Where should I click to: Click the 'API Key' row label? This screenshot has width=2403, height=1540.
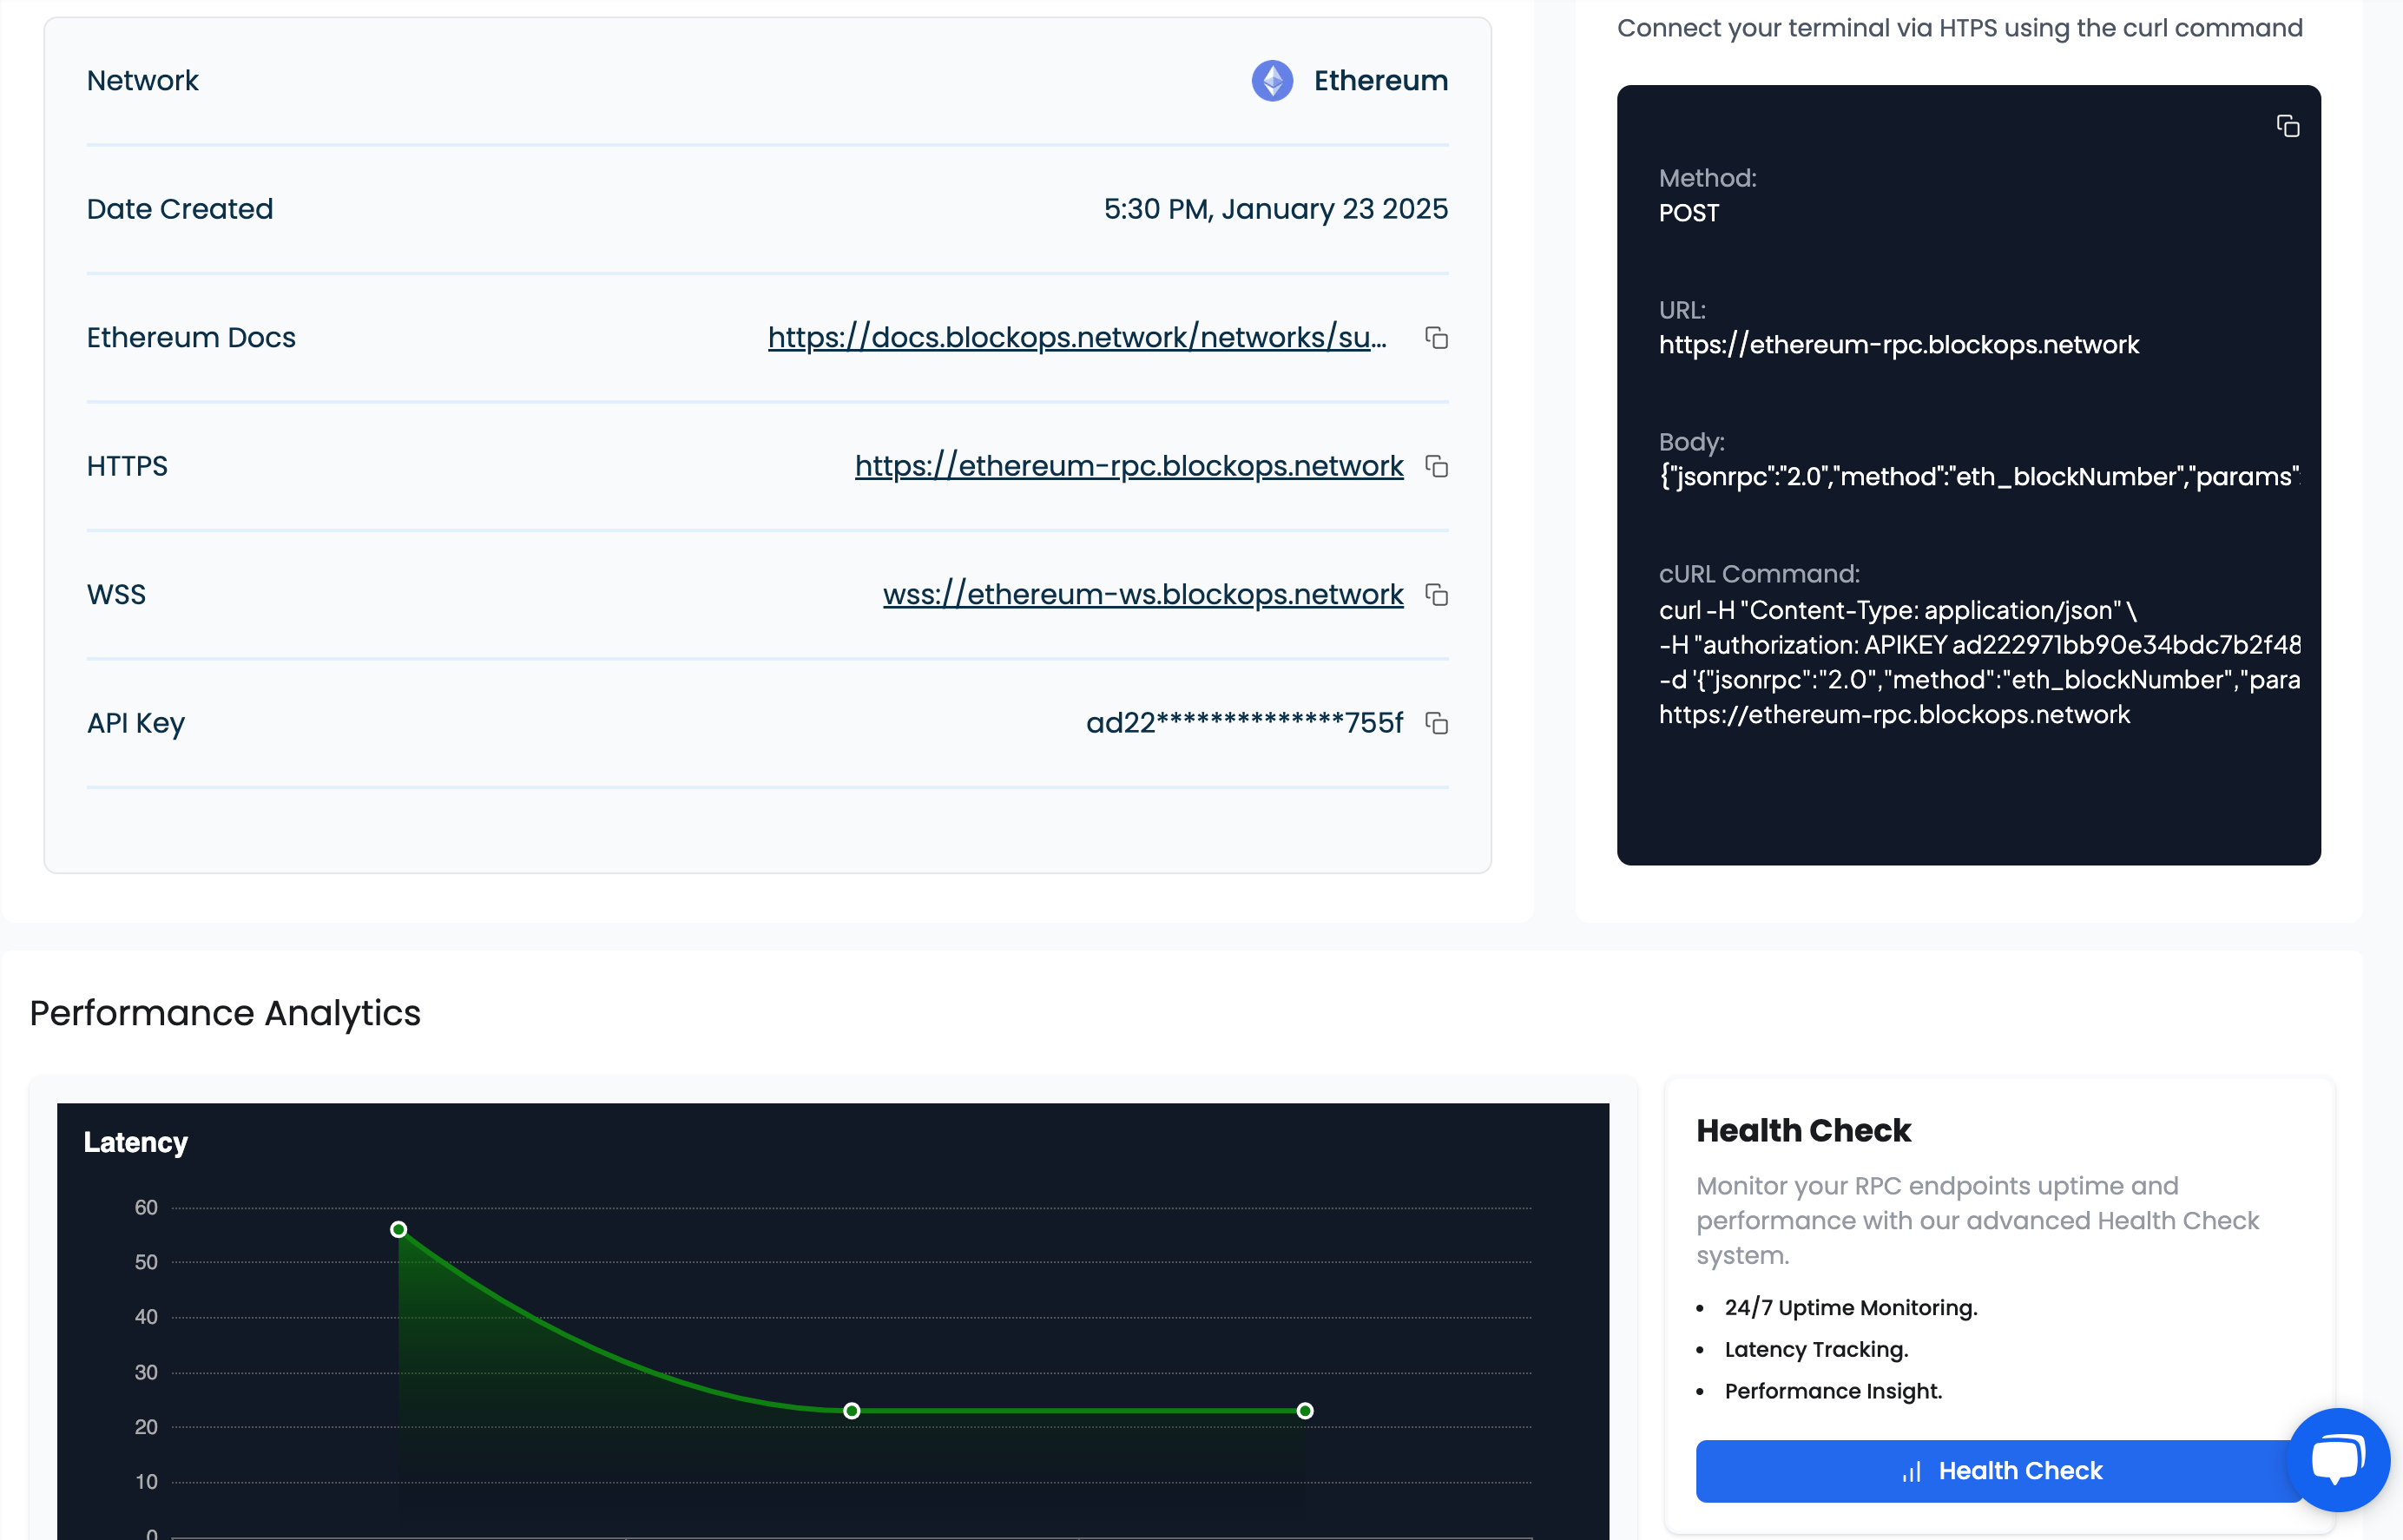(135, 723)
